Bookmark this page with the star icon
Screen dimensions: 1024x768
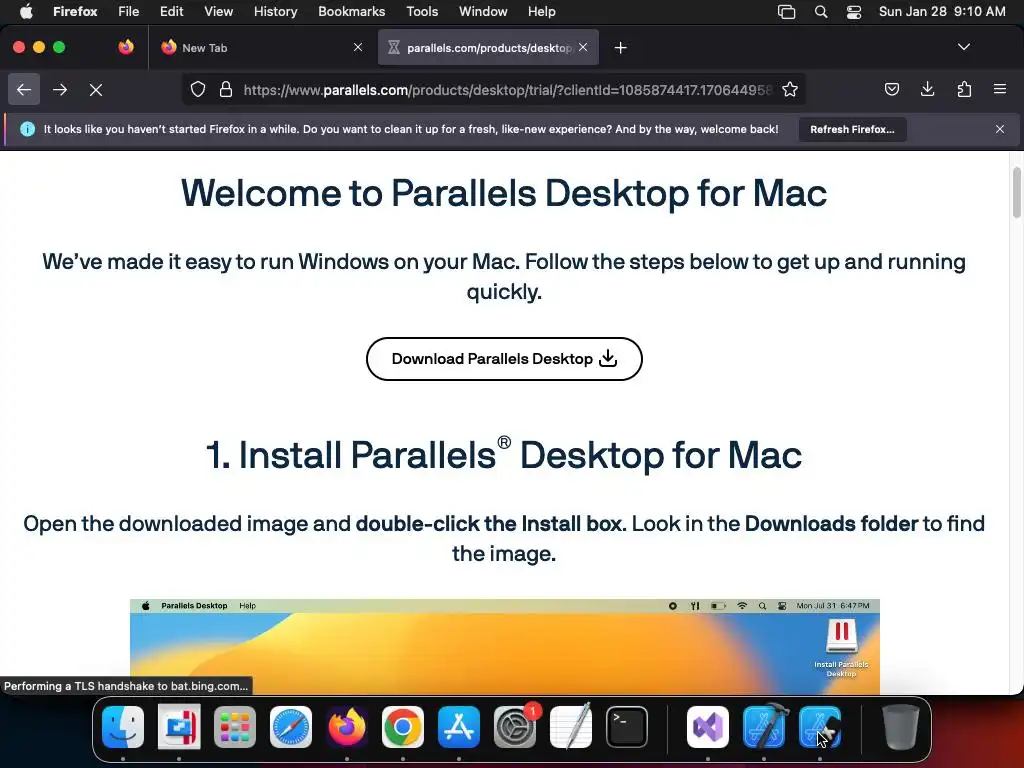790,89
